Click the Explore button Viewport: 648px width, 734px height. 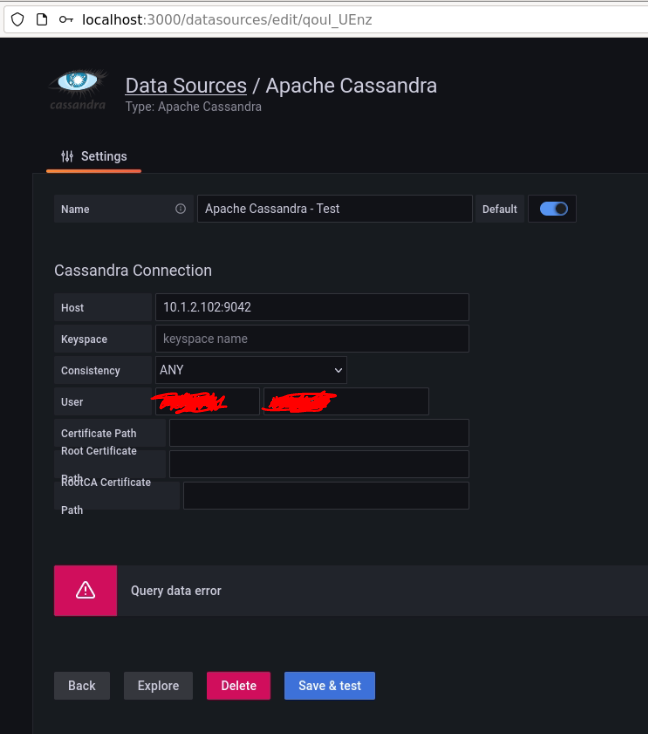click(x=158, y=686)
